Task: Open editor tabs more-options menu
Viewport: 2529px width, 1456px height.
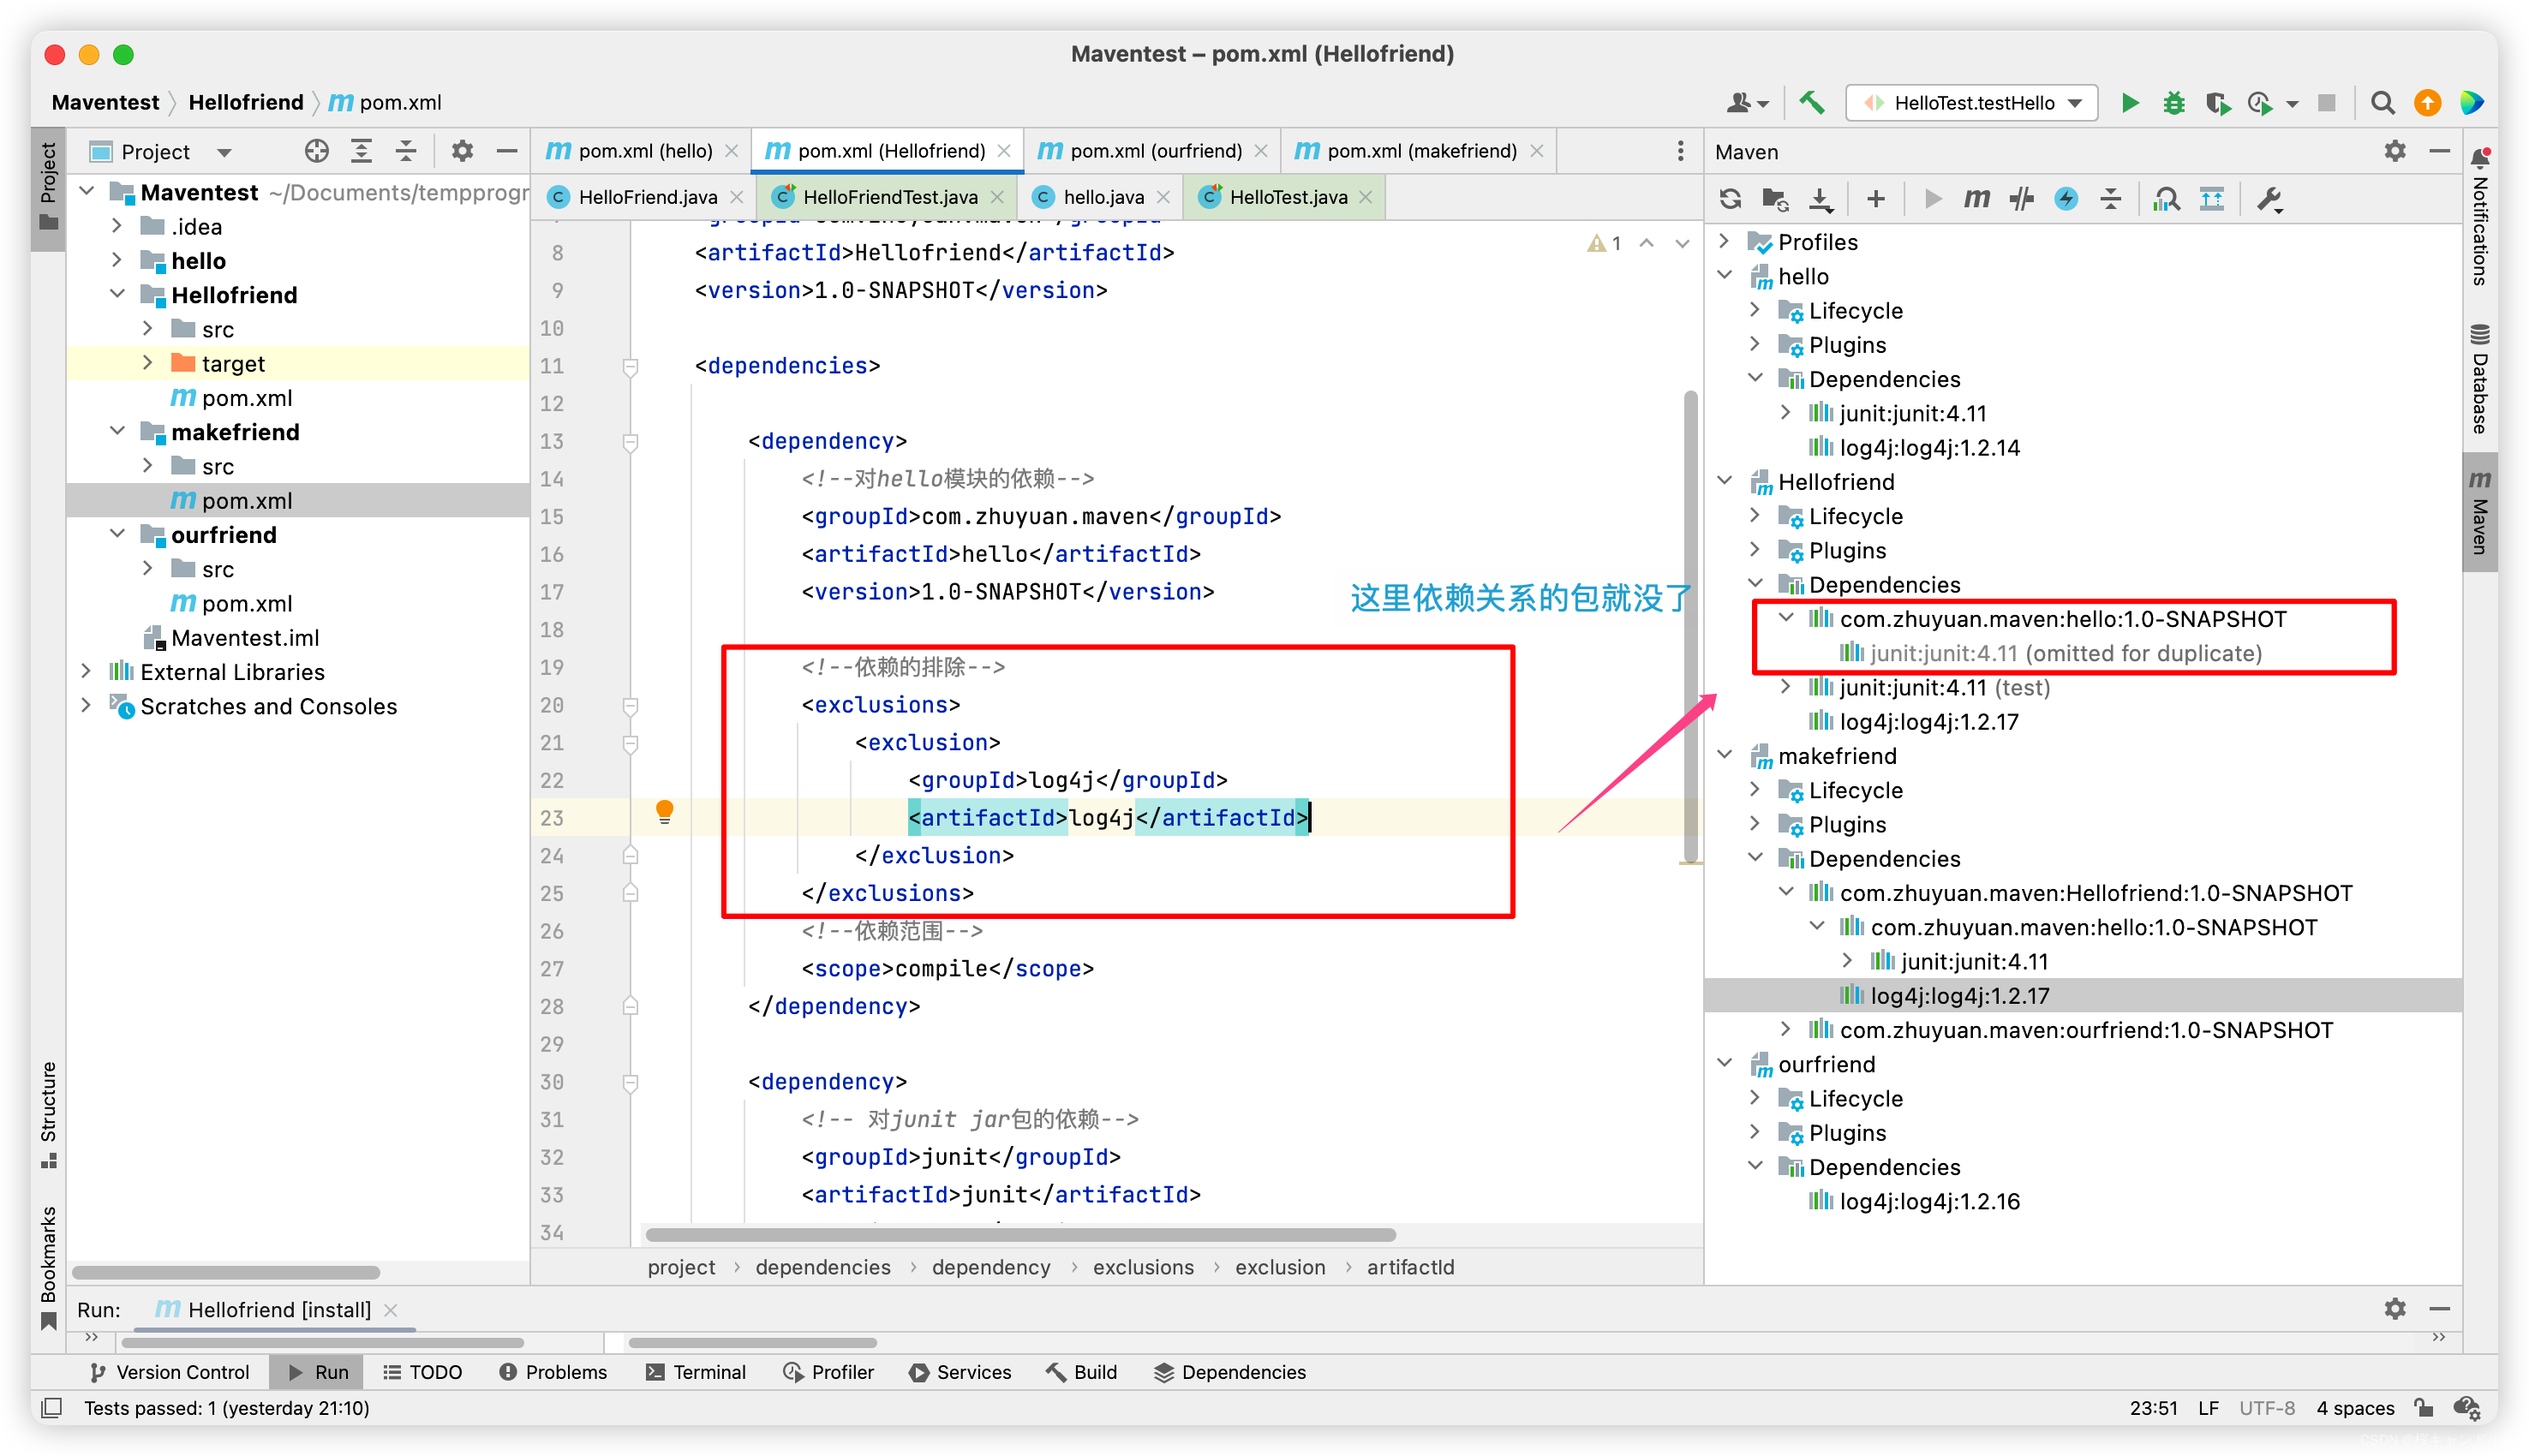Action: [x=1680, y=151]
